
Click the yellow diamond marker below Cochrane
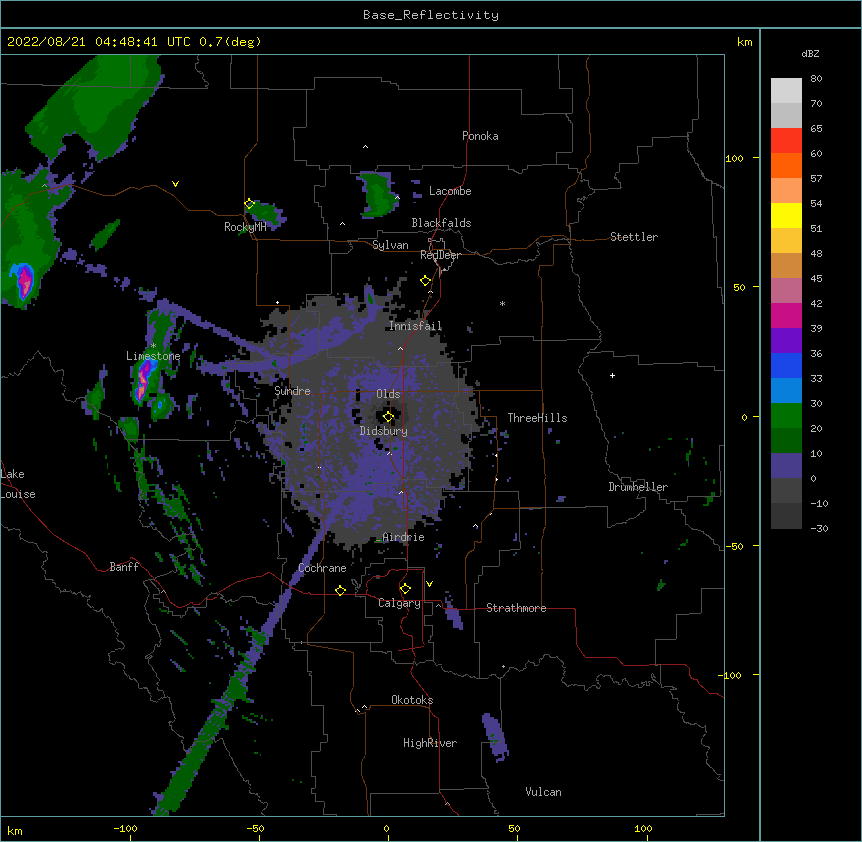click(340, 590)
